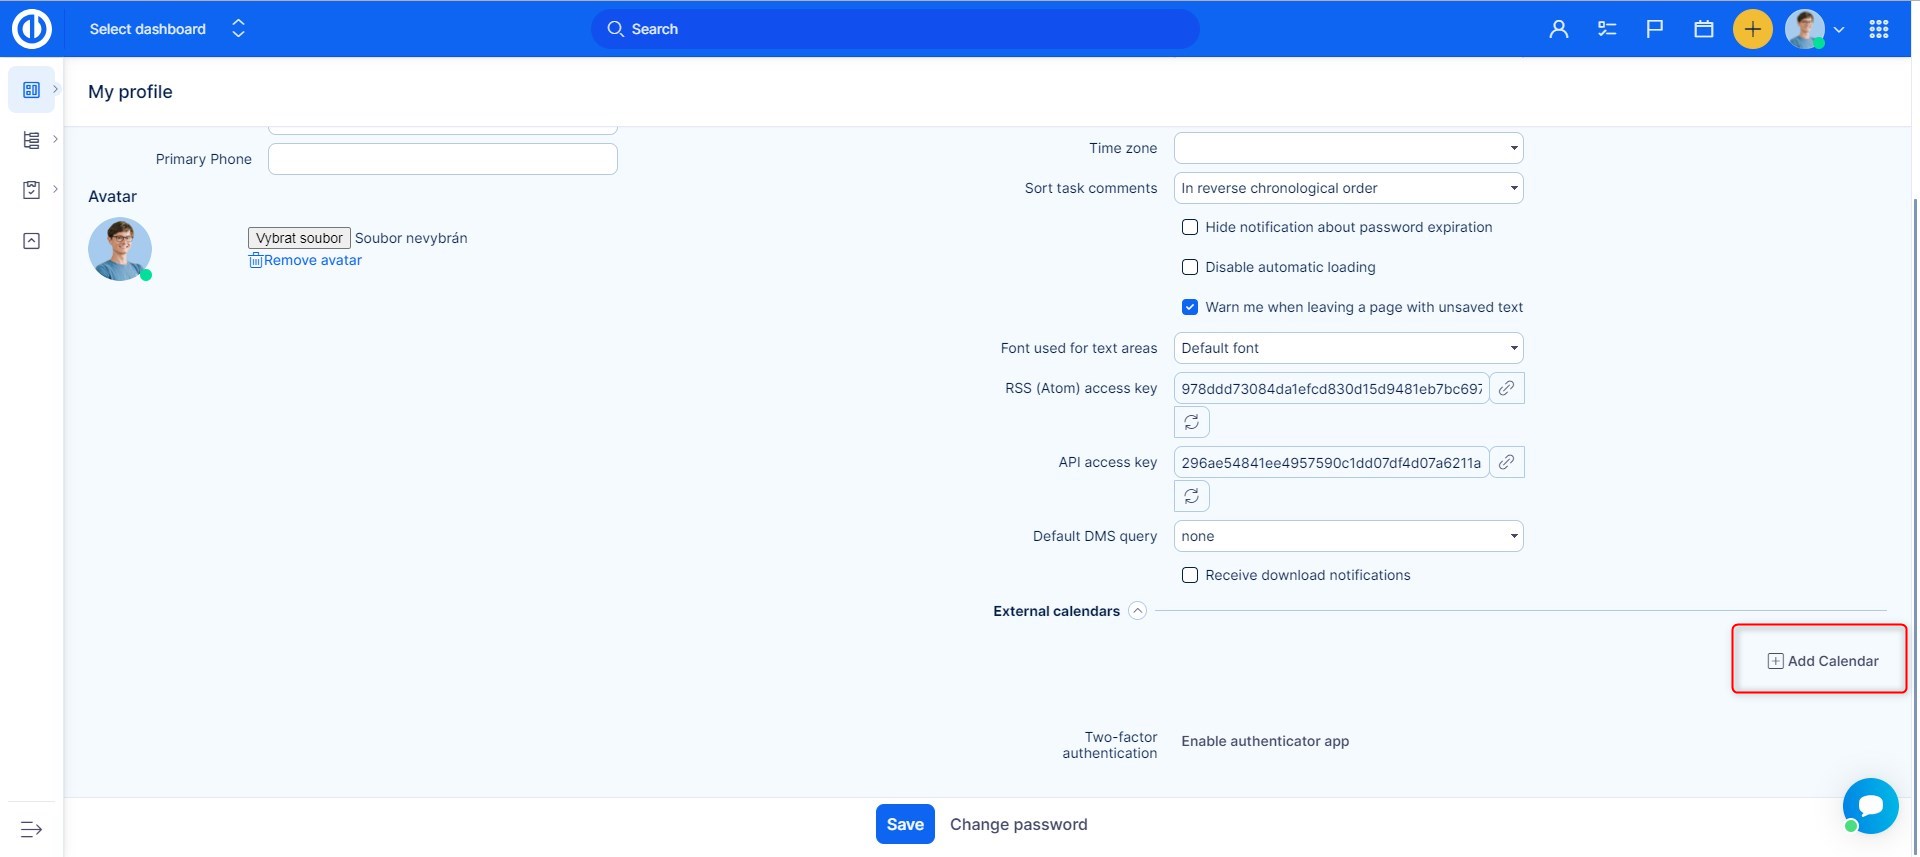Open the user icon in top bar
The height and width of the screenshot is (857, 1920).
pos(1558,29)
